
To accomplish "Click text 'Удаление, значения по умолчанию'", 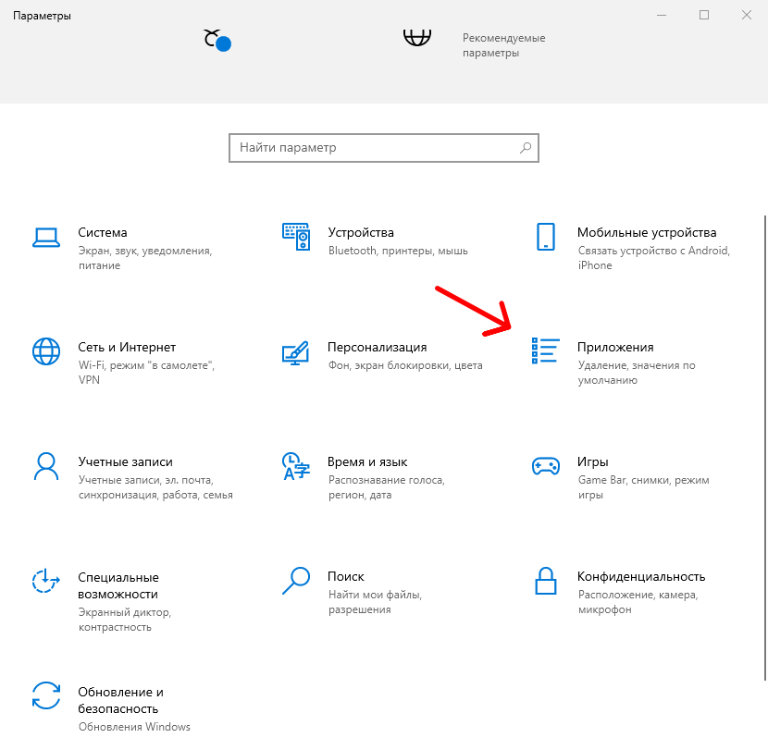I will (x=636, y=373).
